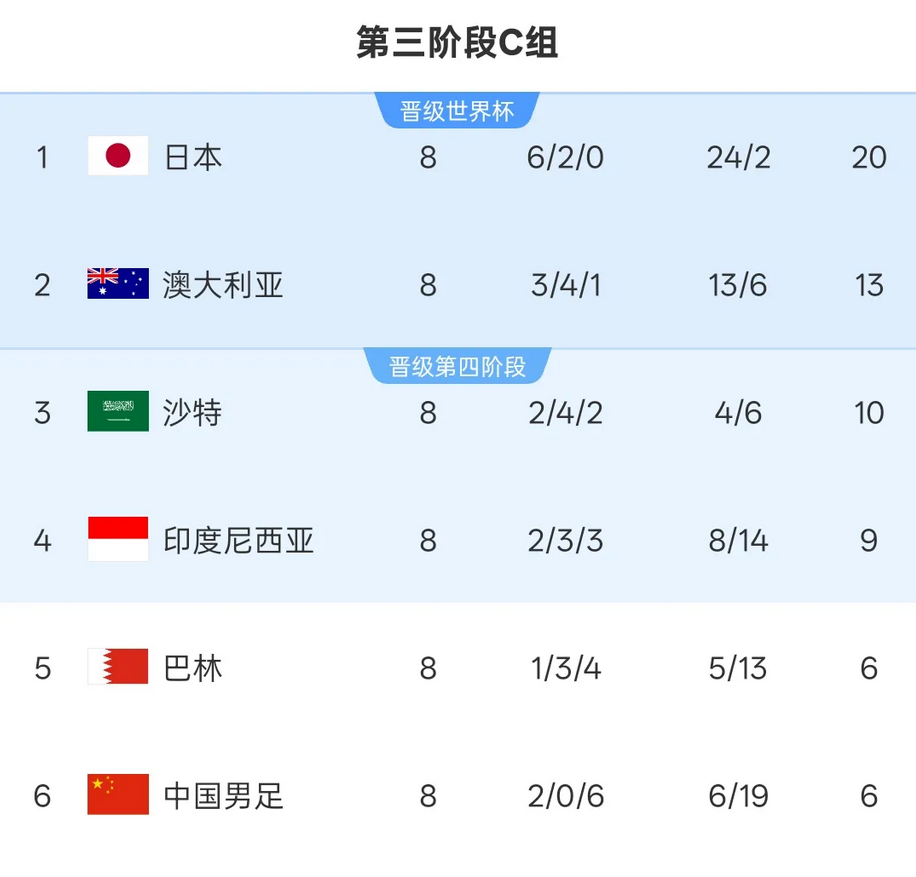Click the Indonesia flag icon

[x=118, y=539]
